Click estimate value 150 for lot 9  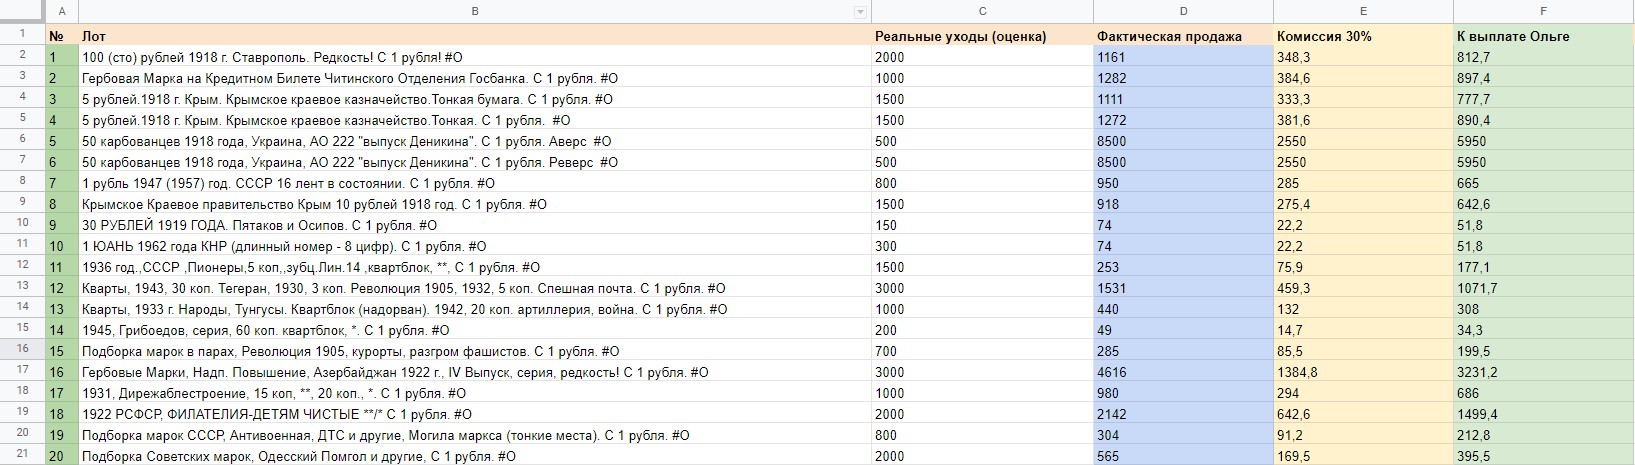982,225
